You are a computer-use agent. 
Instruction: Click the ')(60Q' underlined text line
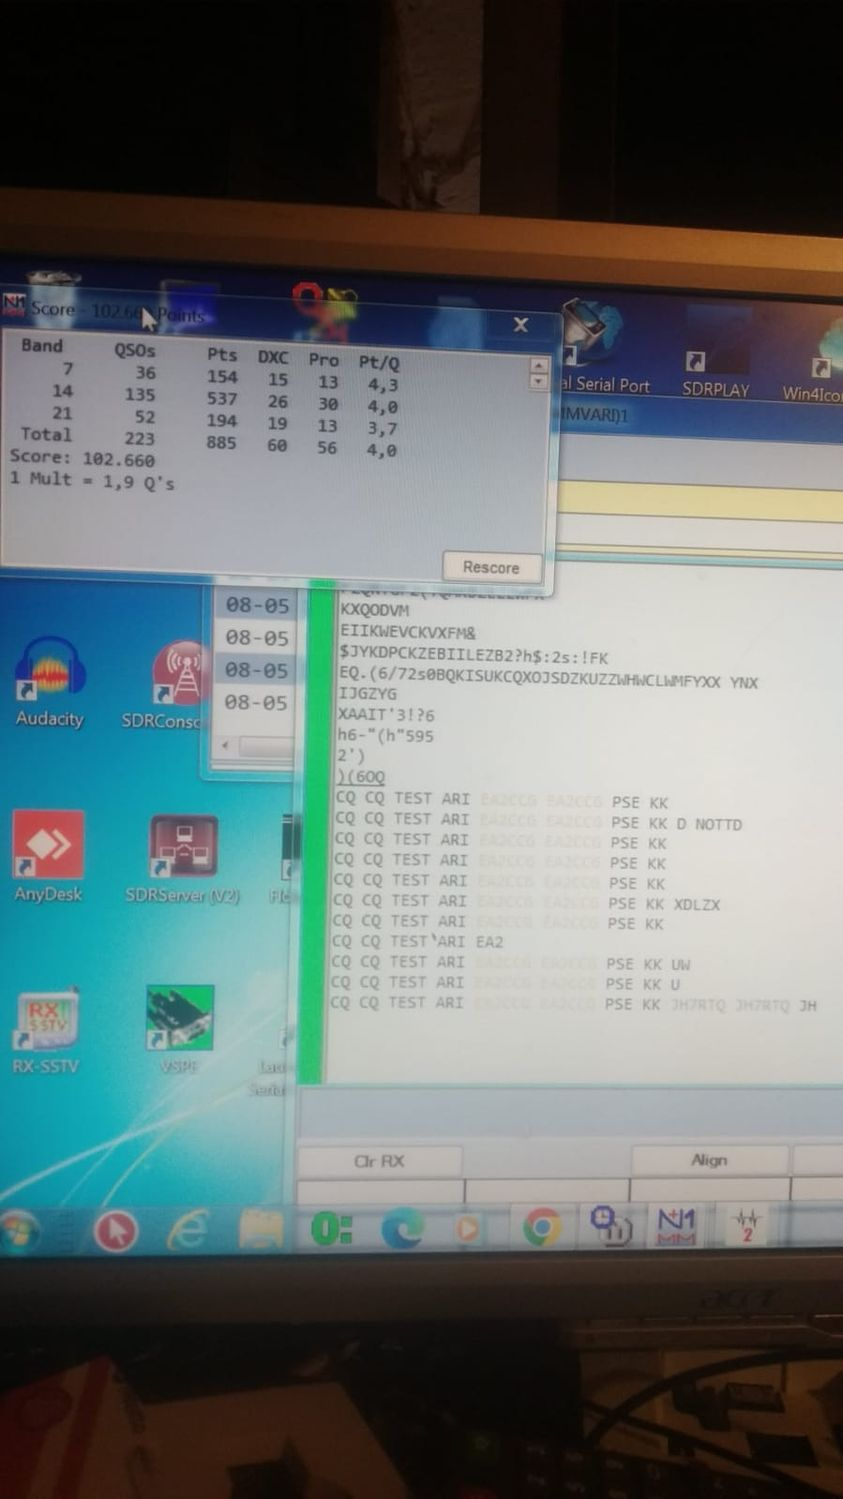(361, 777)
